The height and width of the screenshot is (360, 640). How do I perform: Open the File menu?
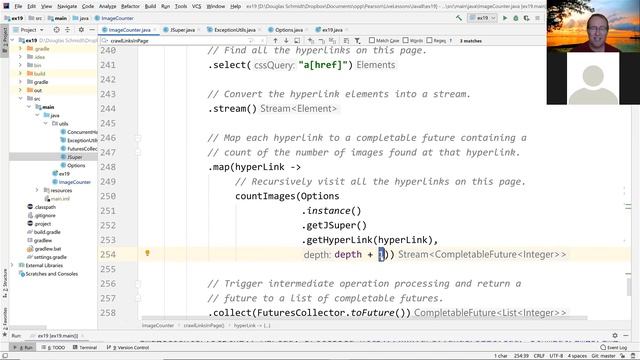[18, 6]
